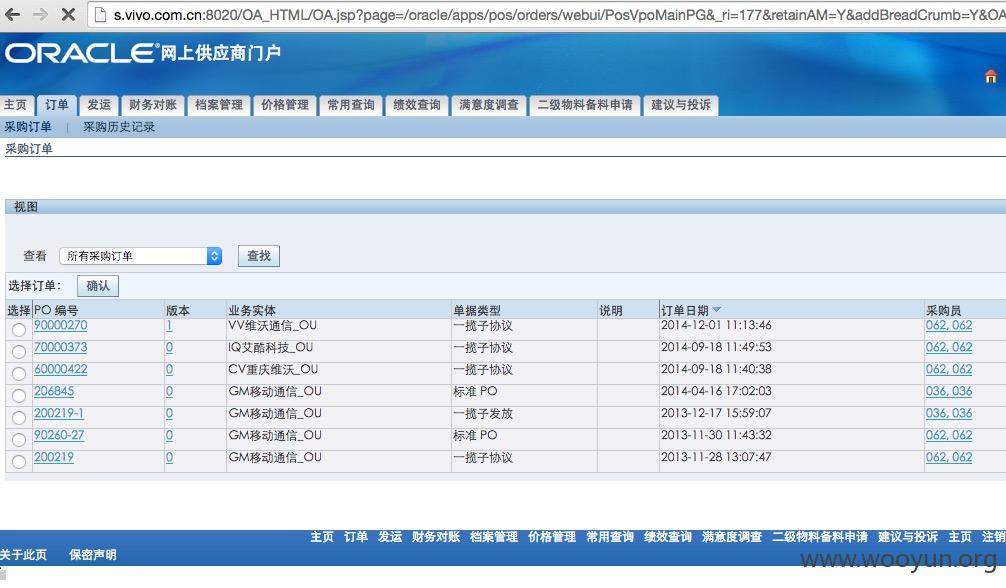Click footer link 二级物料备料申请
This screenshot has height=588, width=1006.
(820, 537)
